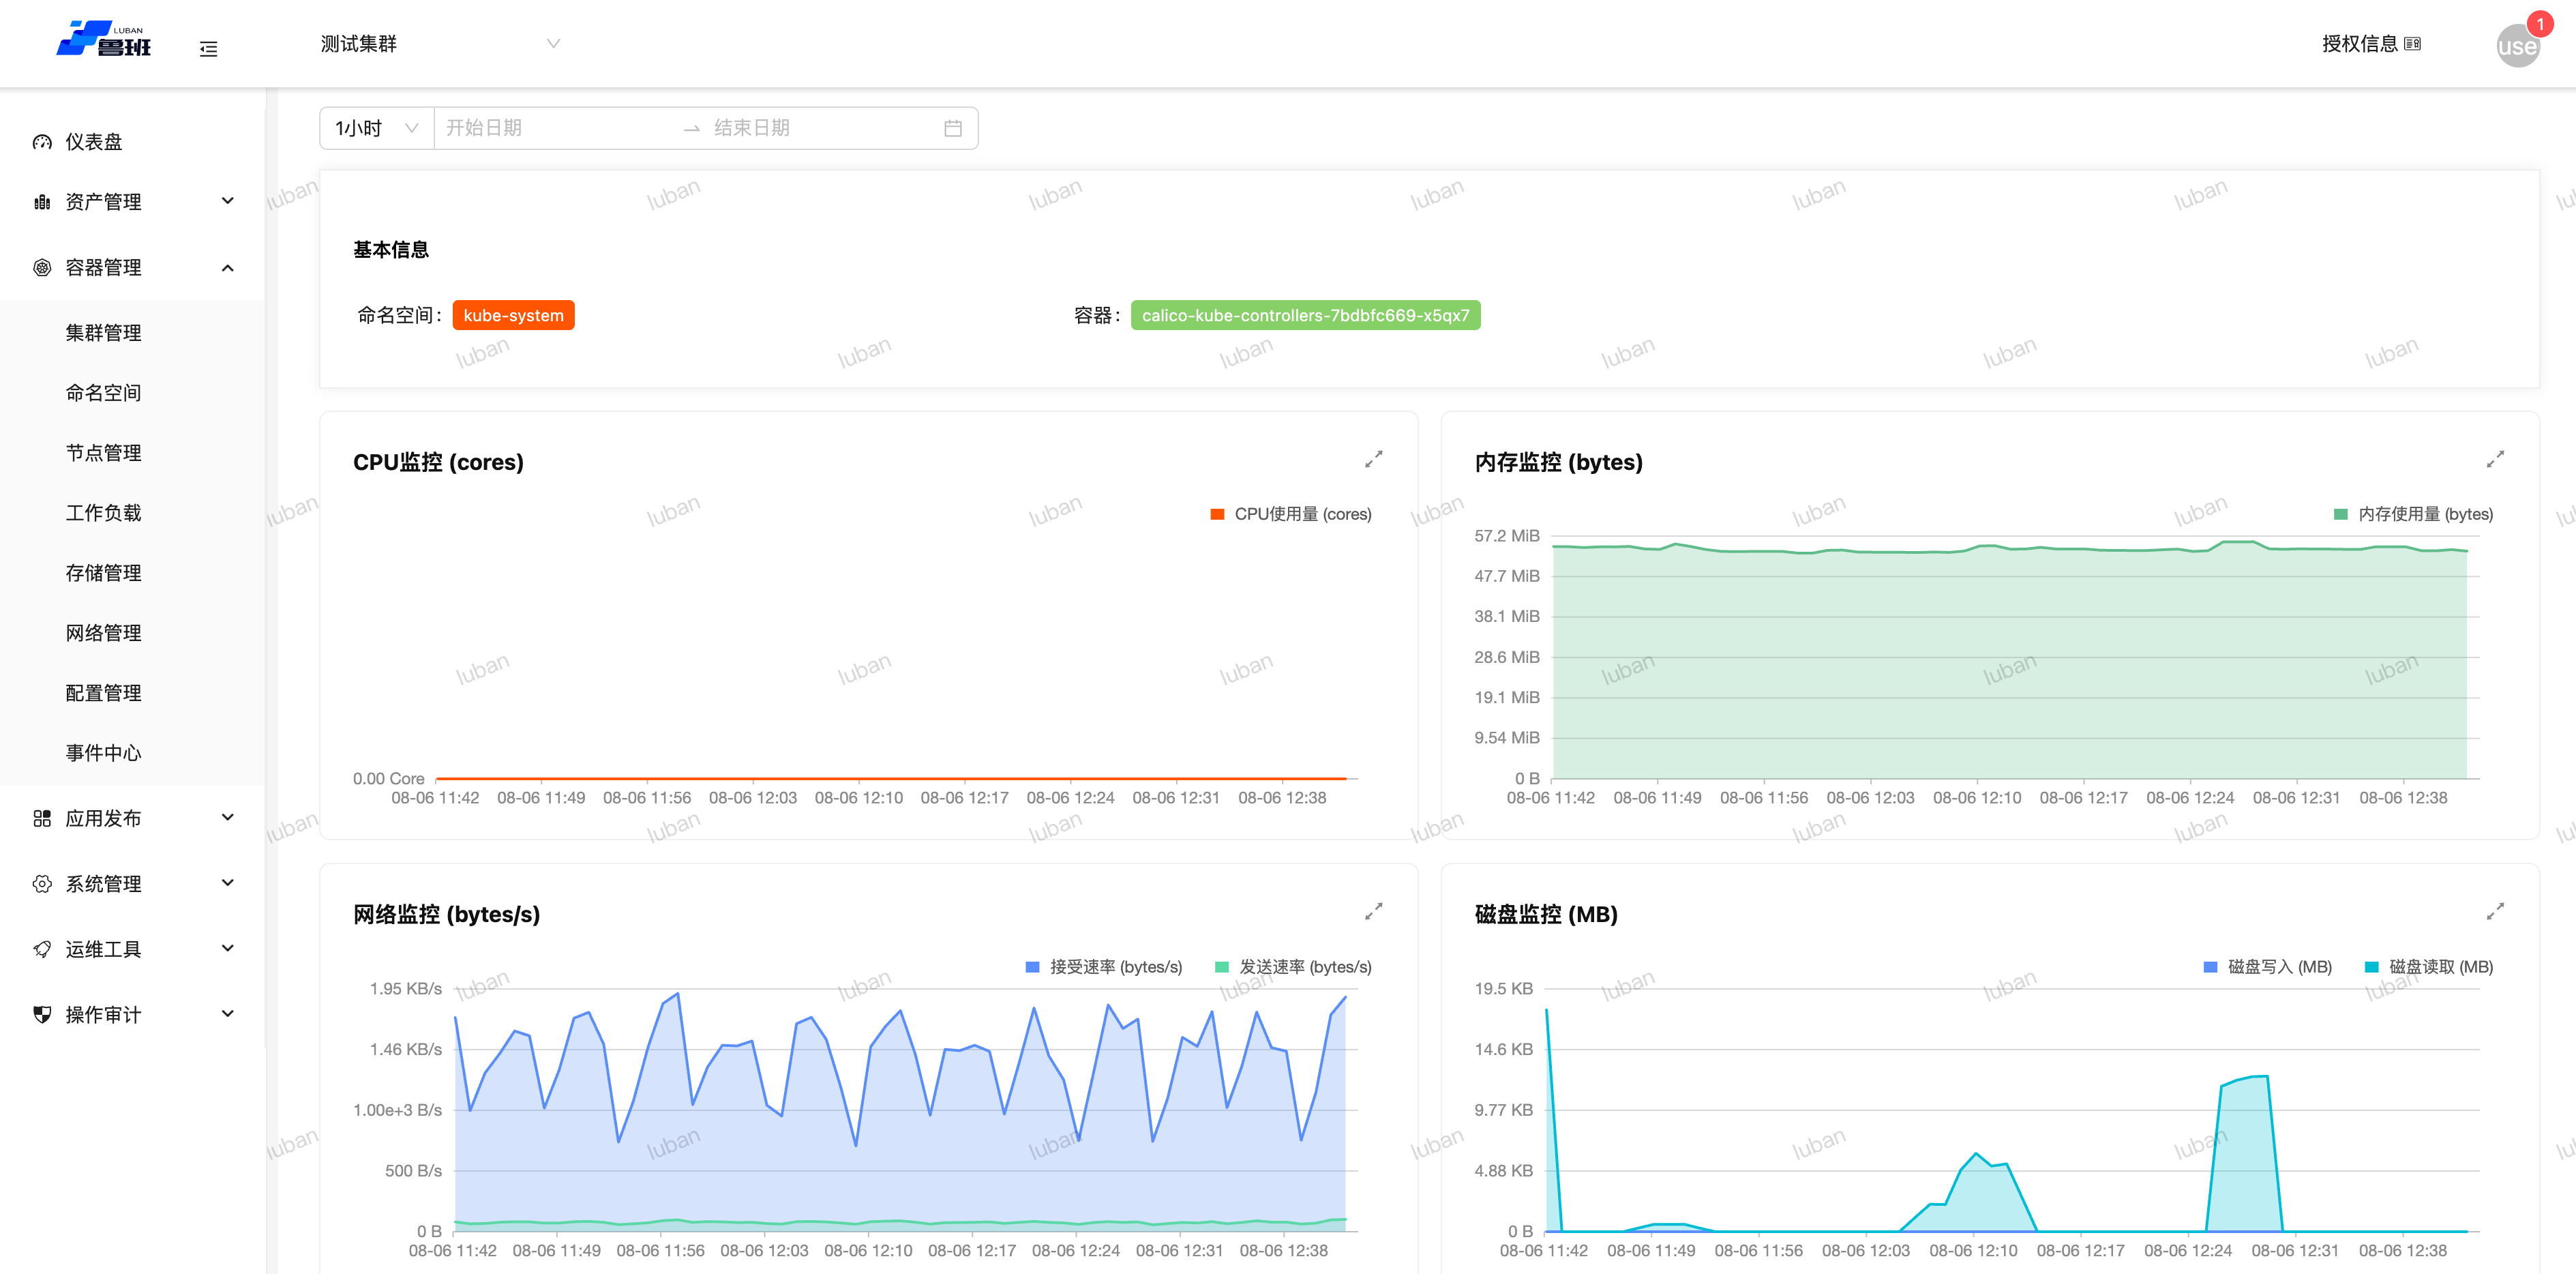Expand the CPU monitoring chart to fullscreen
The width and height of the screenshot is (2576, 1274).
pos(1373,459)
